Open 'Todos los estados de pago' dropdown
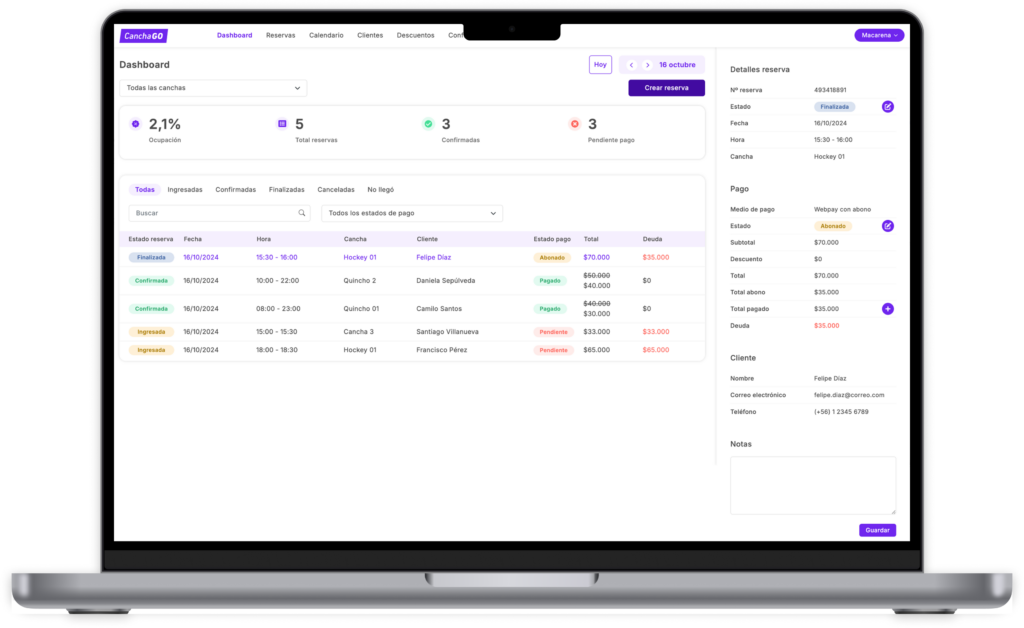This screenshot has height=628, width=1024. pyautogui.click(x=412, y=213)
